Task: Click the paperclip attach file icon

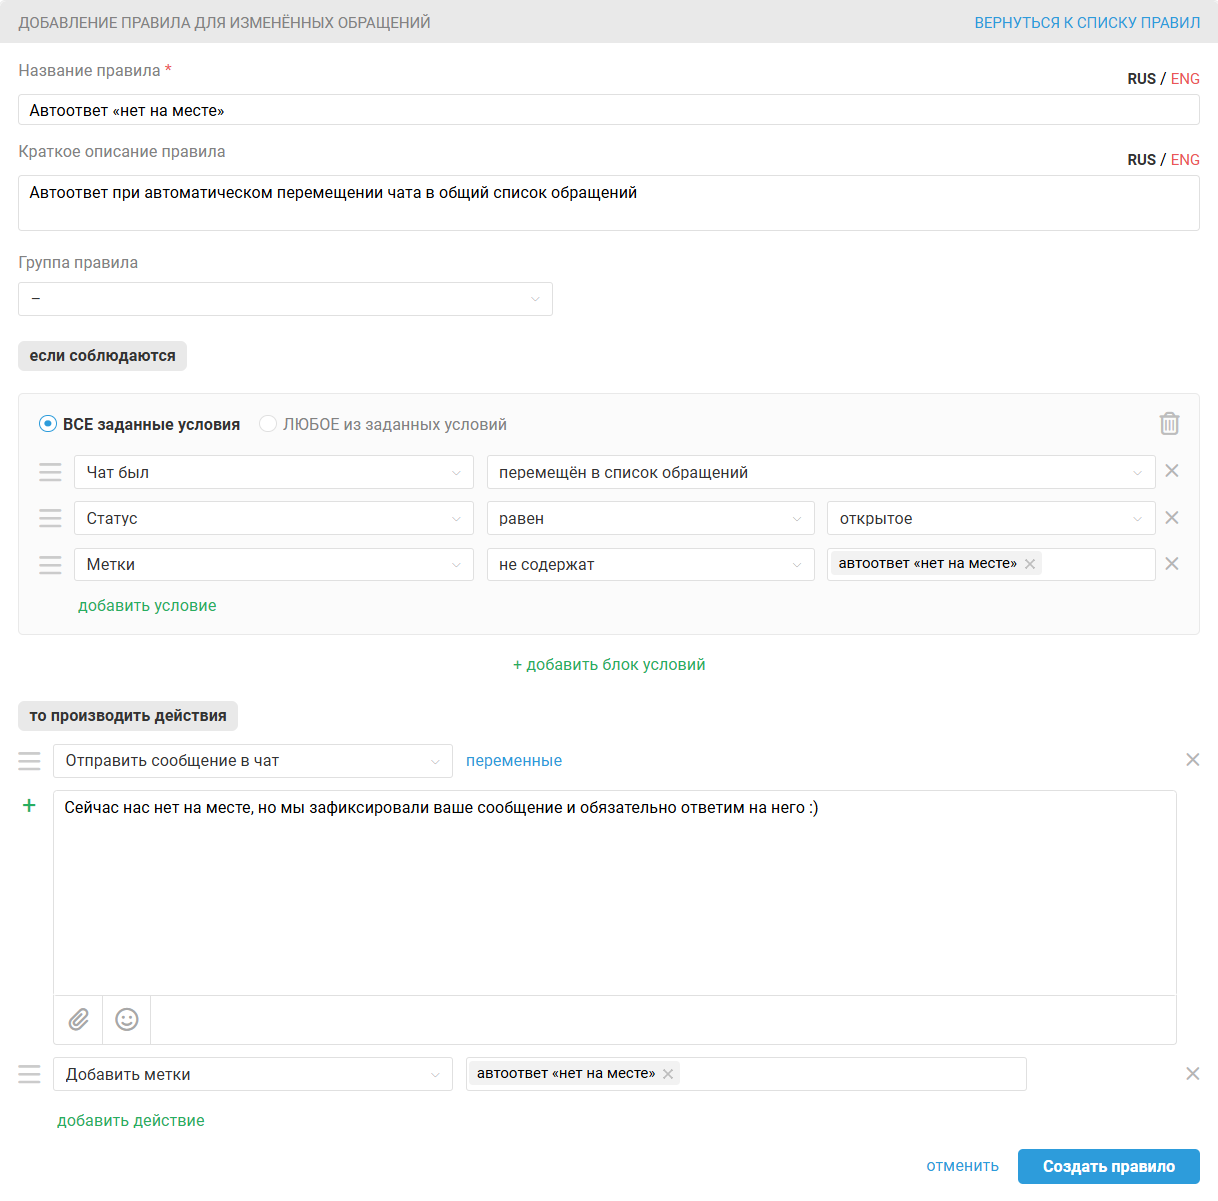Action: point(79,1019)
